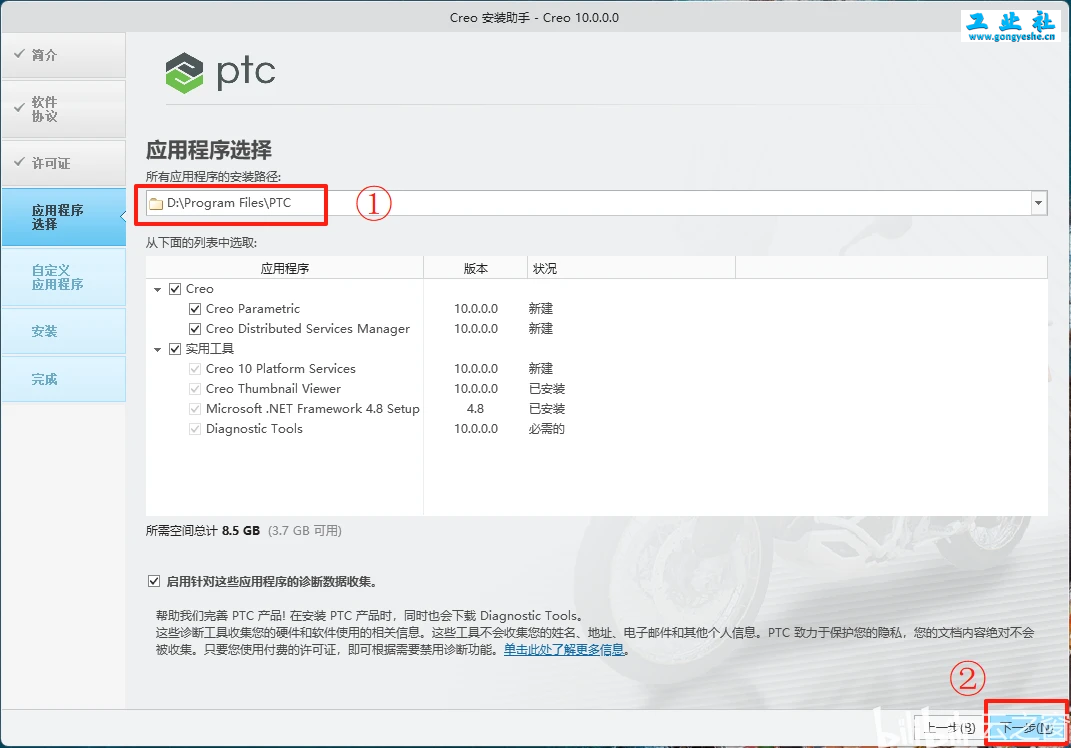Collapse the 实用工具 group
This screenshot has height=748, width=1071.
point(157,350)
